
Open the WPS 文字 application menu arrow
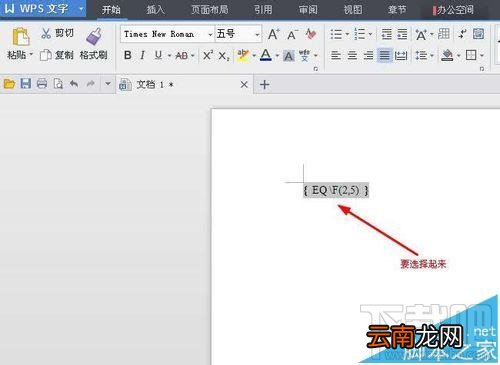coord(81,9)
